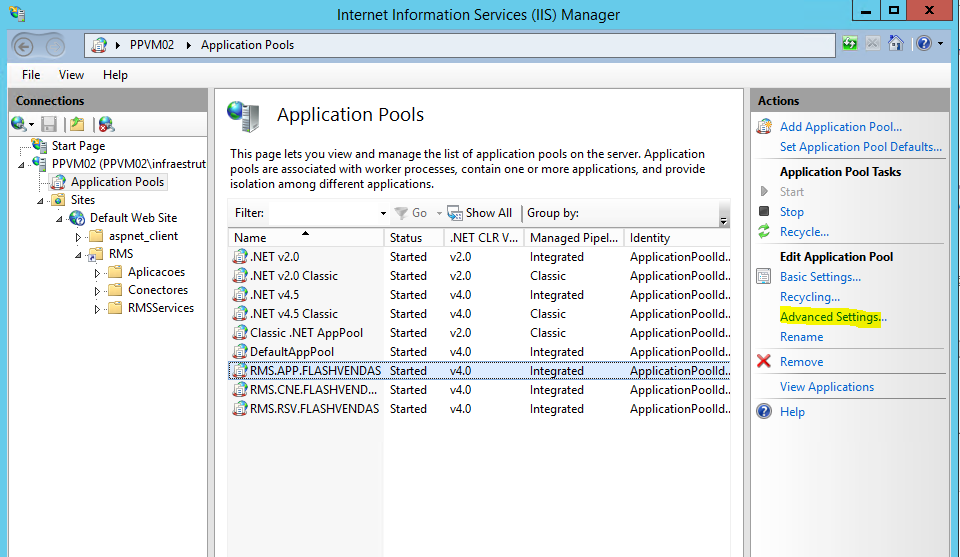Viewport: 960px width, 557px height.
Task: Click the black Stop icon under Tasks
Action: pyautogui.click(x=764, y=212)
